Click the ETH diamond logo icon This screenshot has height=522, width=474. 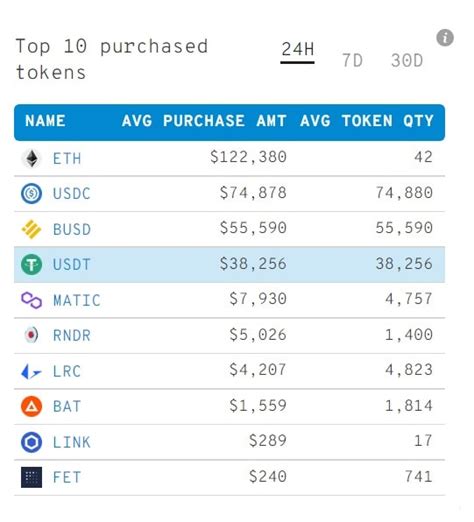coord(32,158)
